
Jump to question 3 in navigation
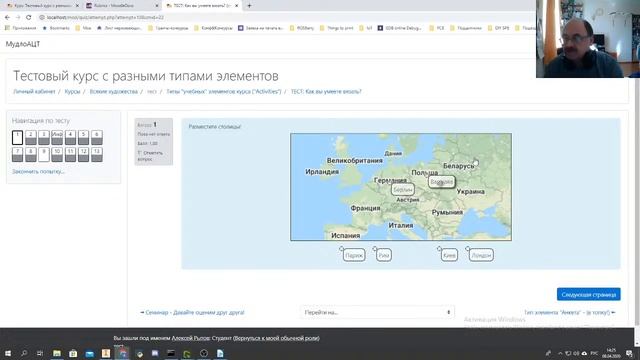coord(44,138)
